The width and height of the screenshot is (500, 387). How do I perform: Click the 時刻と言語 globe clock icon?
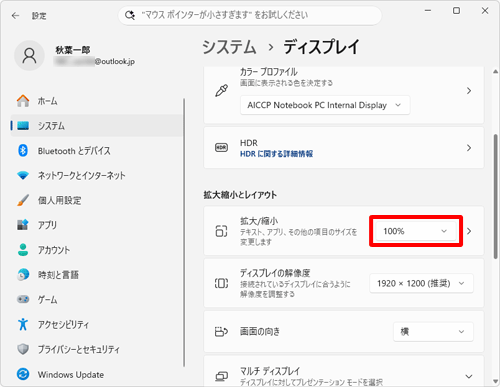tap(23, 274)
